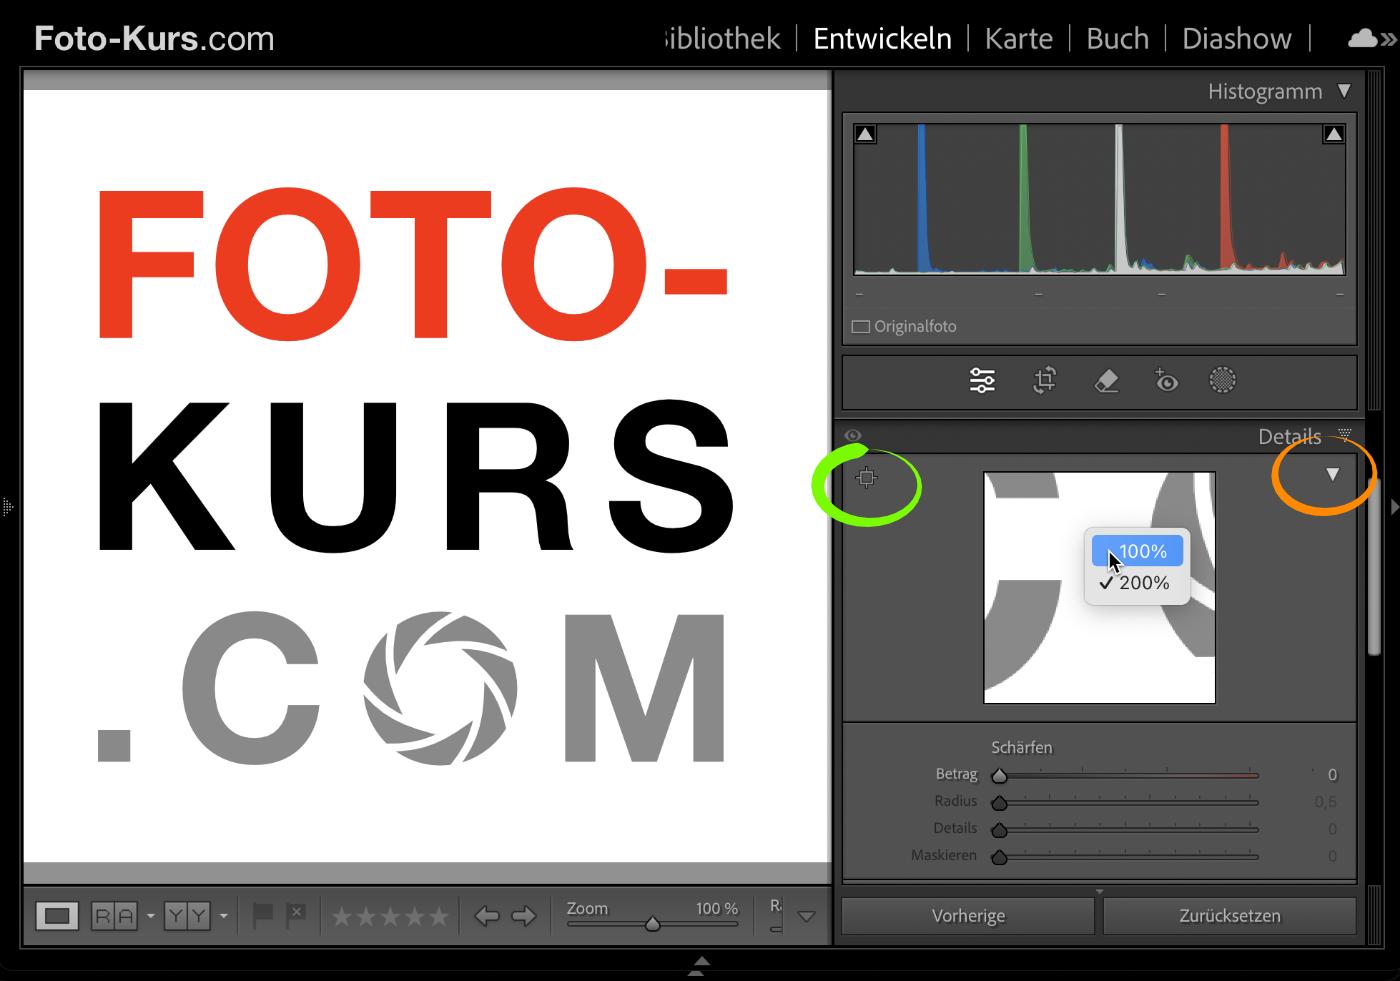Flag the photo as picked
The height and width of the screenshot is (981, 1400).
(263, 915)
